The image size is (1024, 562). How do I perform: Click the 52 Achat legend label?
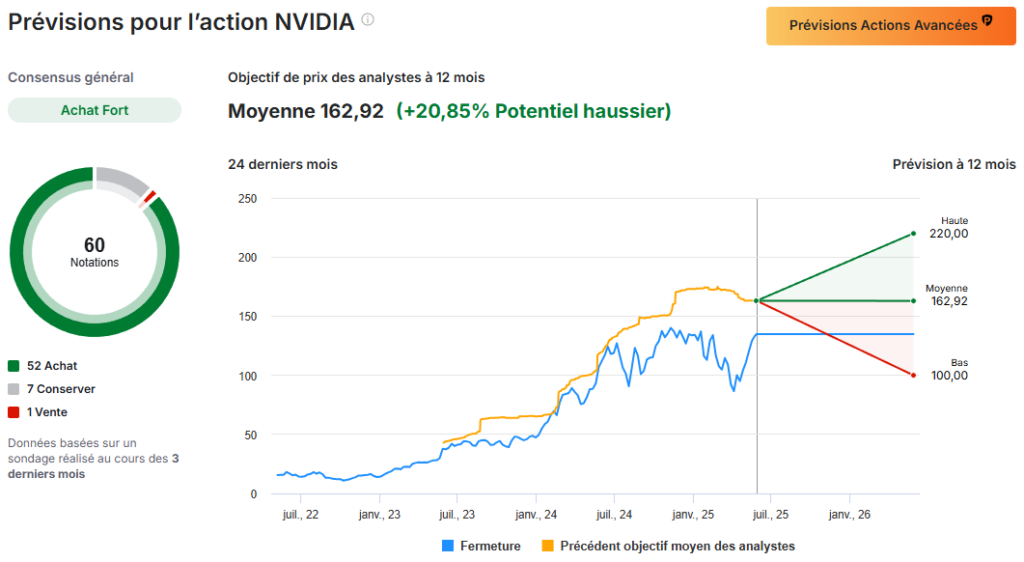tap(55, 366)
